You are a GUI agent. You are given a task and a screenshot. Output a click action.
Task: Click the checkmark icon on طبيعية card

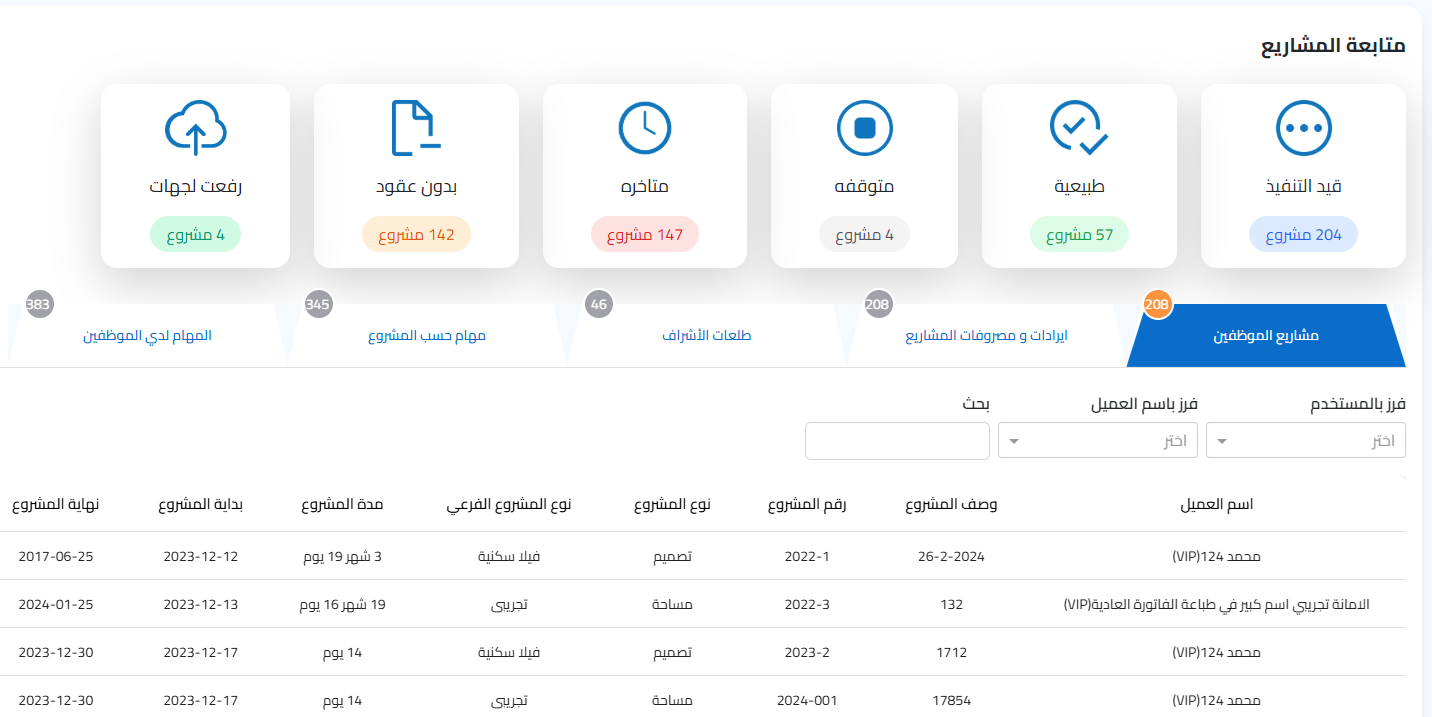click(1079, 129)
